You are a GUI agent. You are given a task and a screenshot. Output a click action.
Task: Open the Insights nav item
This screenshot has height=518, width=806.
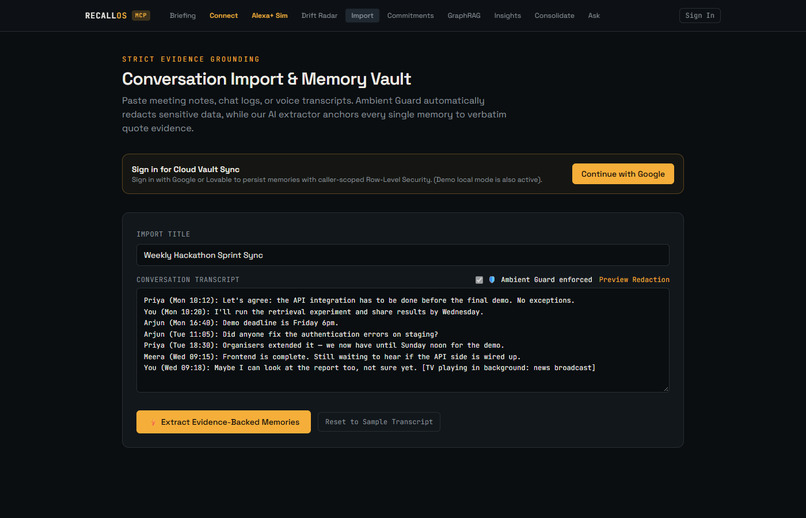click(507, 15)
